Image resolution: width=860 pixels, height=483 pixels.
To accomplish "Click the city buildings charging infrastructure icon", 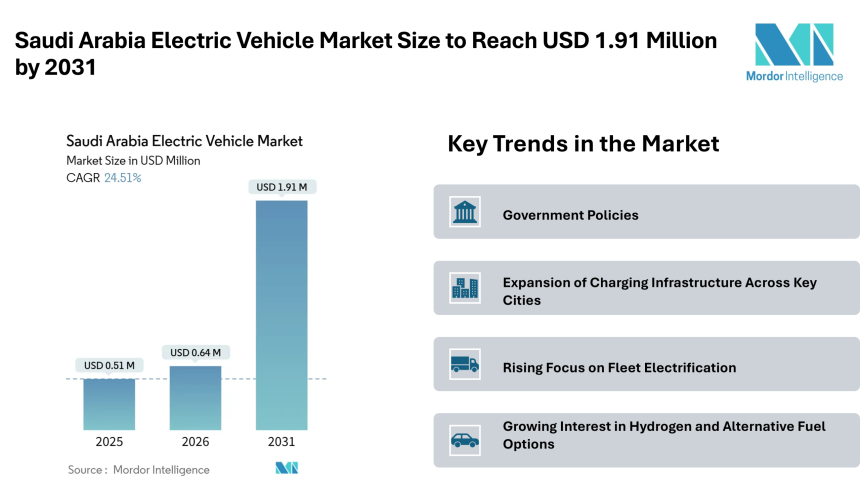I will 464,289.
